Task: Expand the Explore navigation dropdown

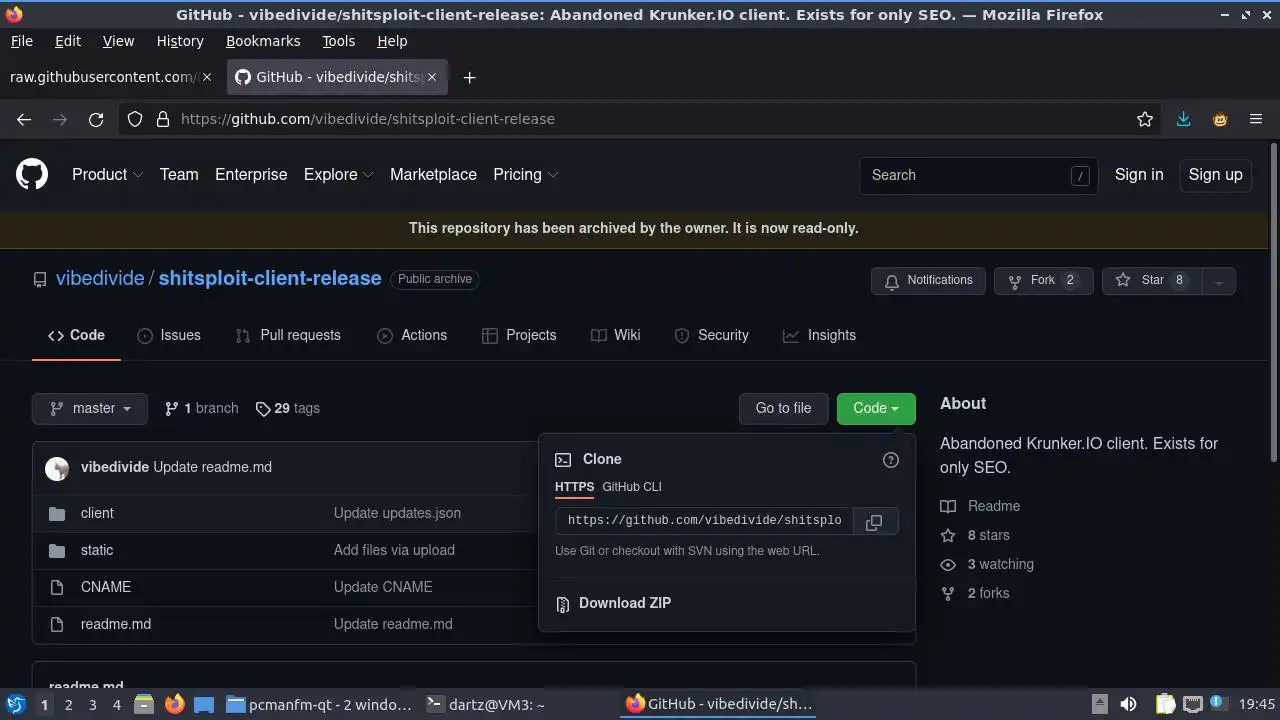Action: click(x=338, y=175)
